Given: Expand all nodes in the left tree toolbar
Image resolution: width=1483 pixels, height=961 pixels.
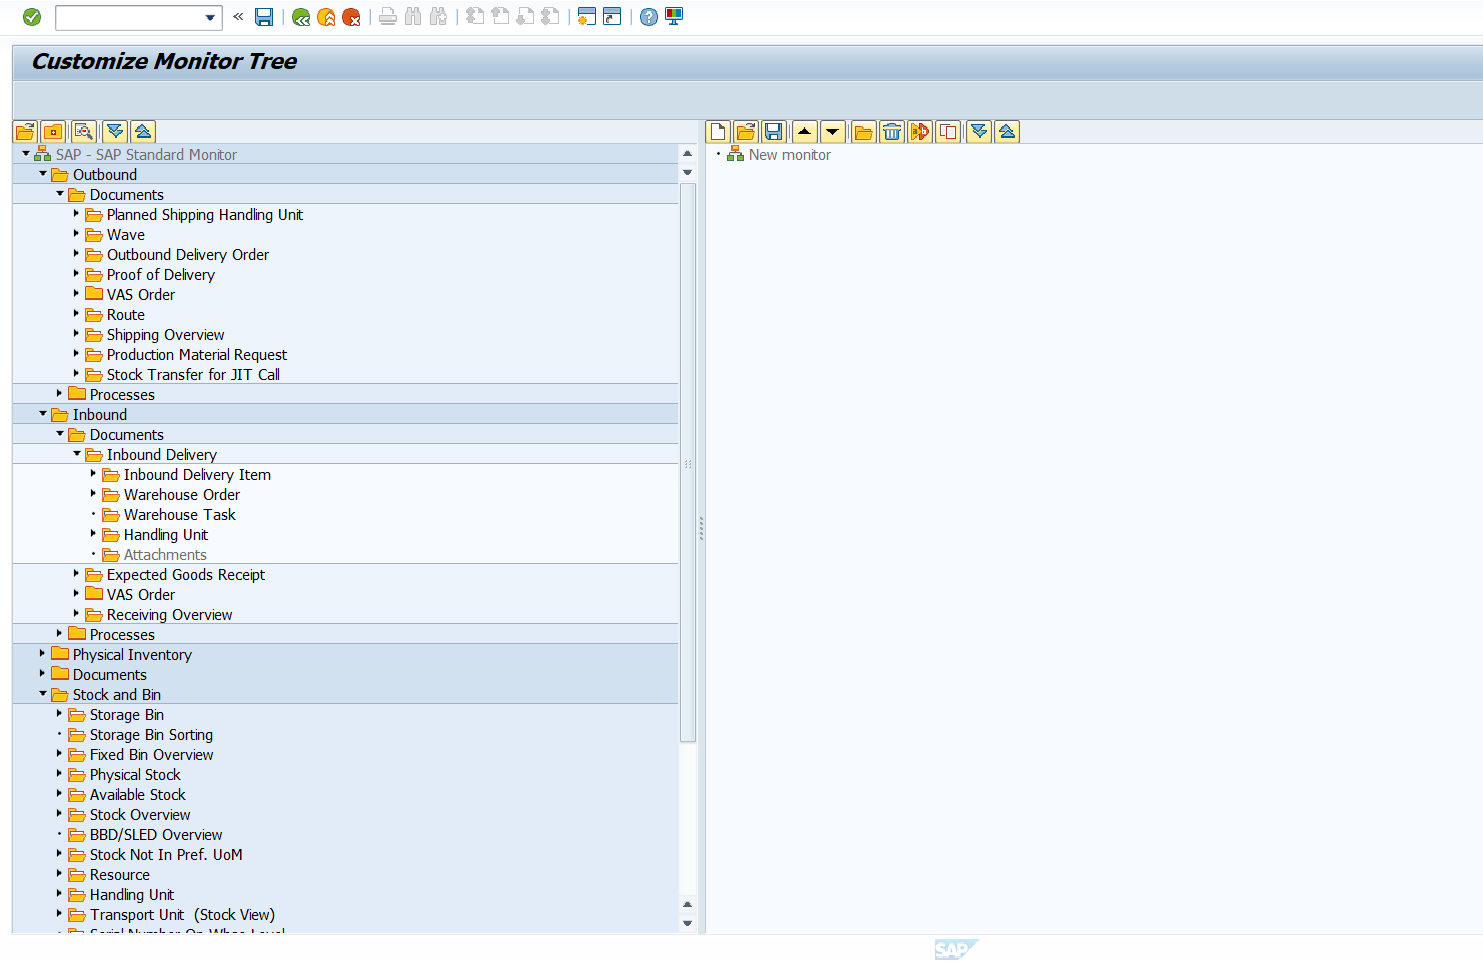Looking at the screenshot, I should tap(115, 132).
